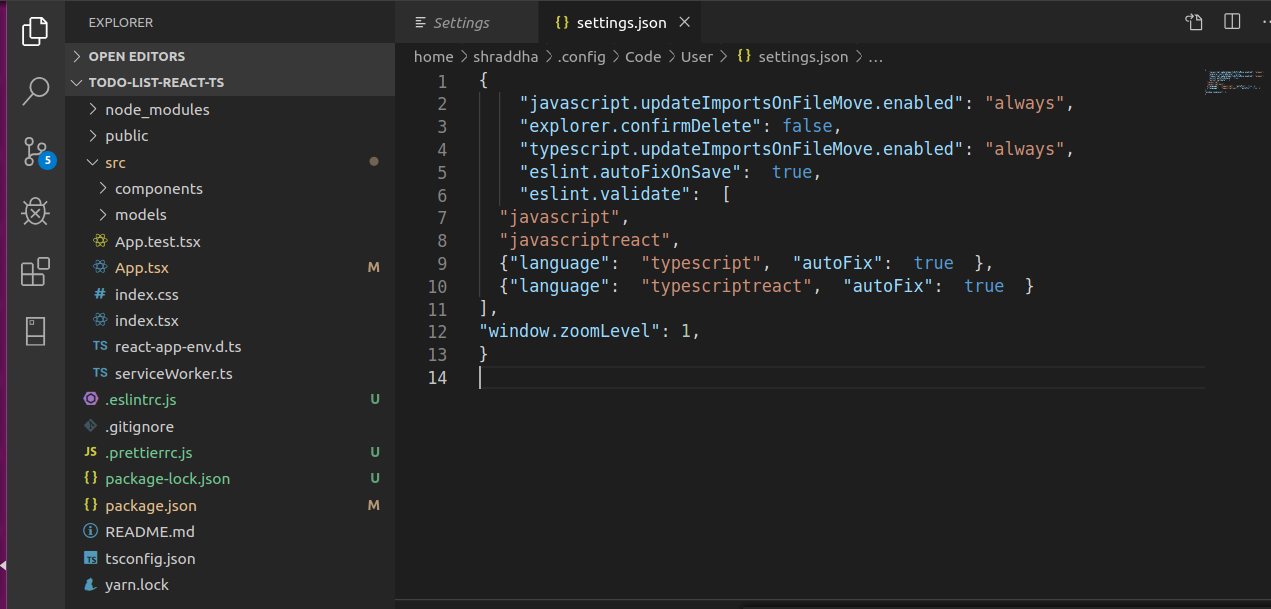Screen dimensions: 1271x609
Task: Click the shraddha breadcrumb
Action: pyautogui.click(x=505, y=57)
